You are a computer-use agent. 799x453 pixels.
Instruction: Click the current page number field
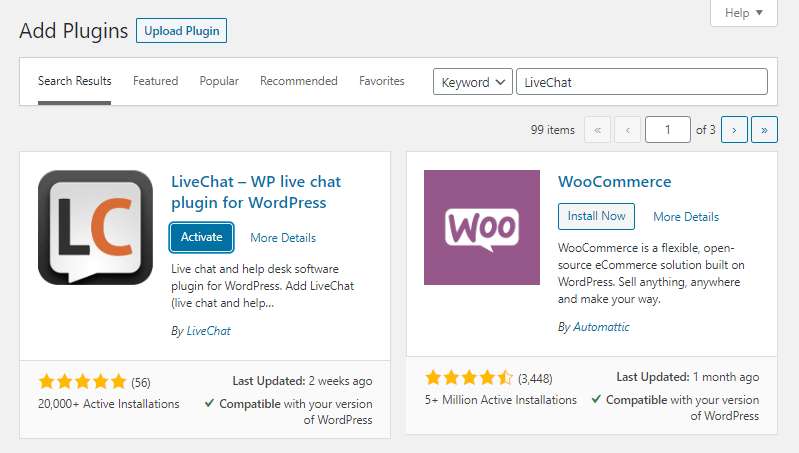point(668,129)
